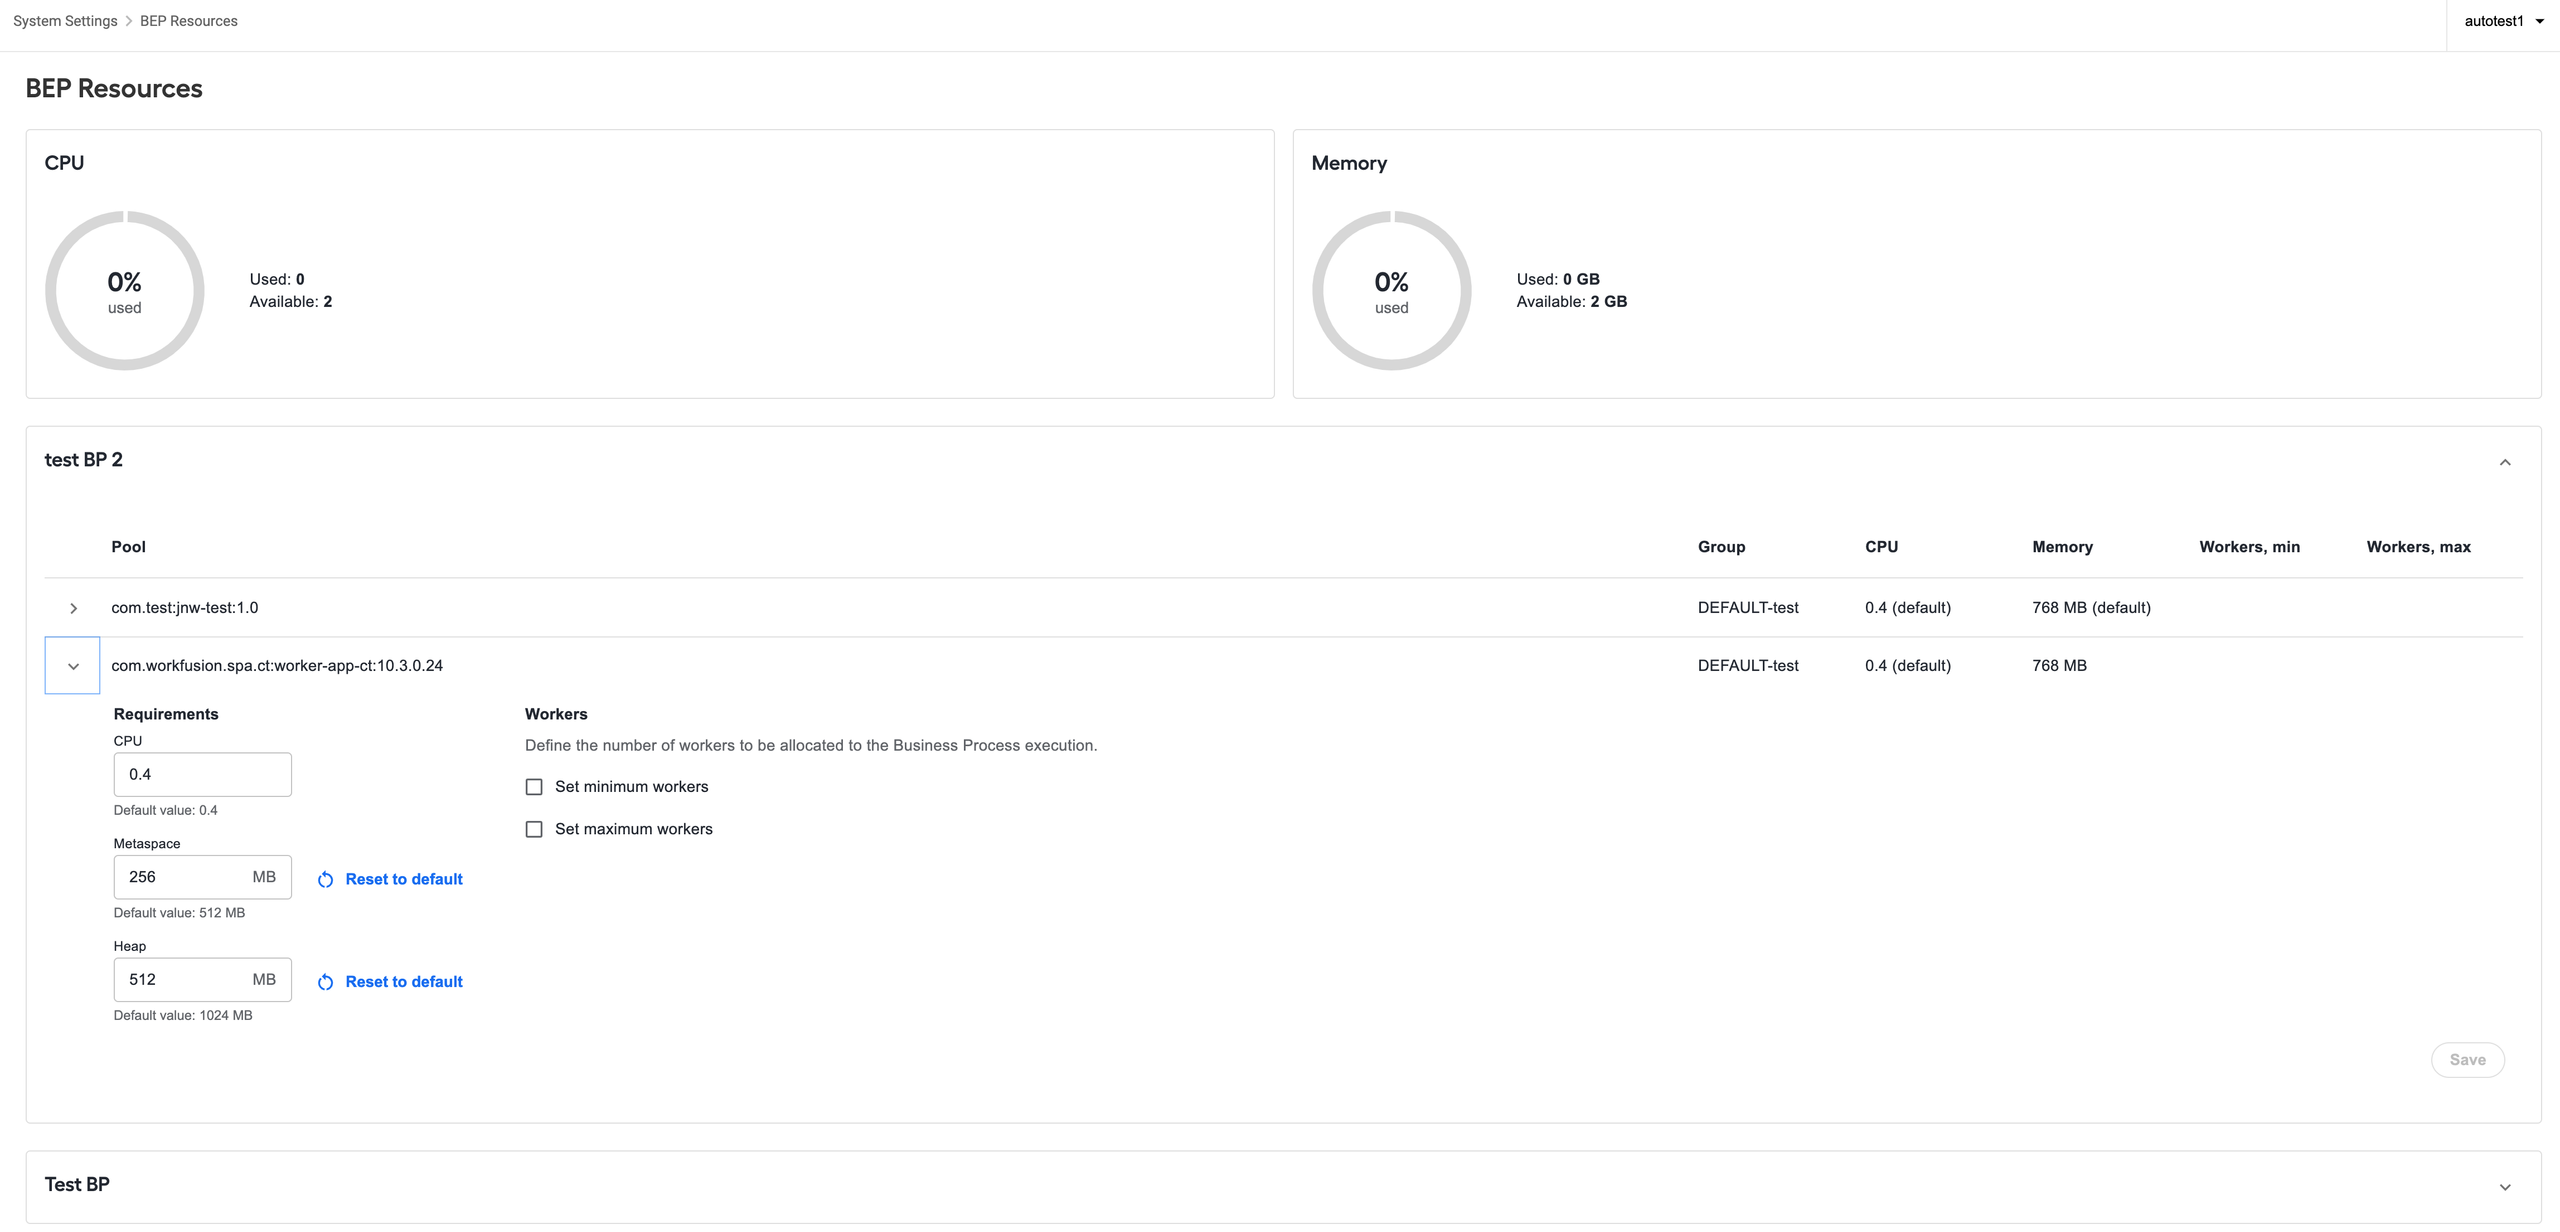Go to System Settings breadcrumb
This screenshot has height=1232, width=2560.
click(x=65, y=21)
